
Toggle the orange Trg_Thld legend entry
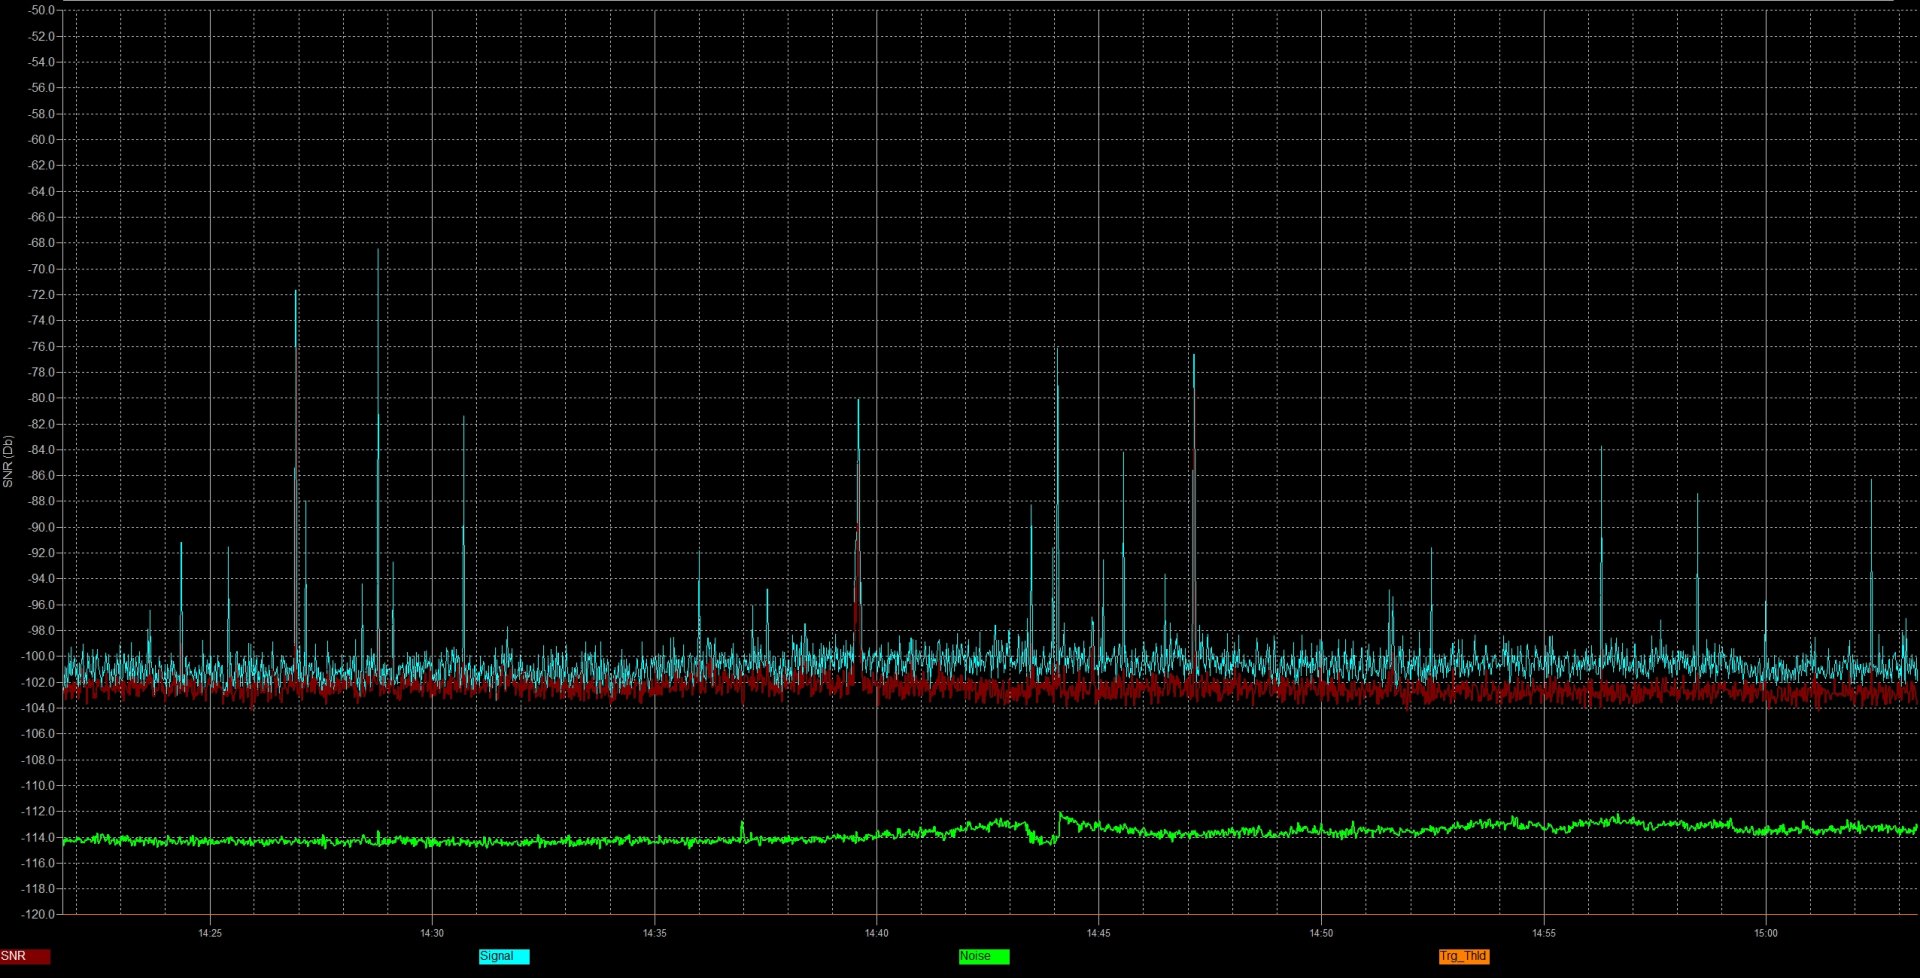(1464, 956)
